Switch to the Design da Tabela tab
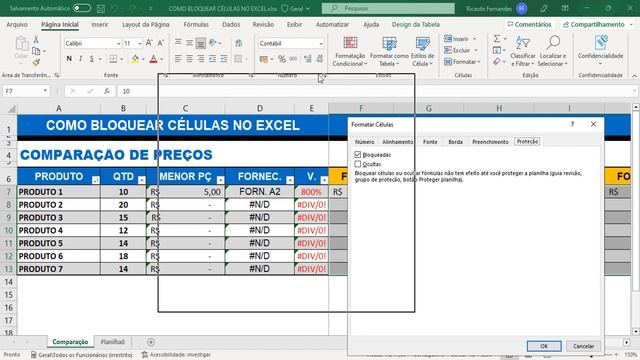Screen dimensions: 640x360 416,24
